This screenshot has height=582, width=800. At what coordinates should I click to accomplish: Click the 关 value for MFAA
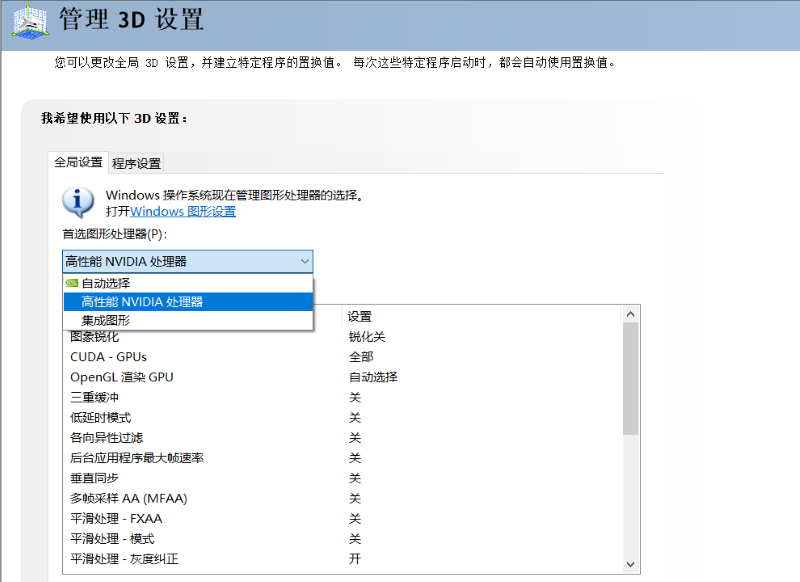(x=355, y=498)
